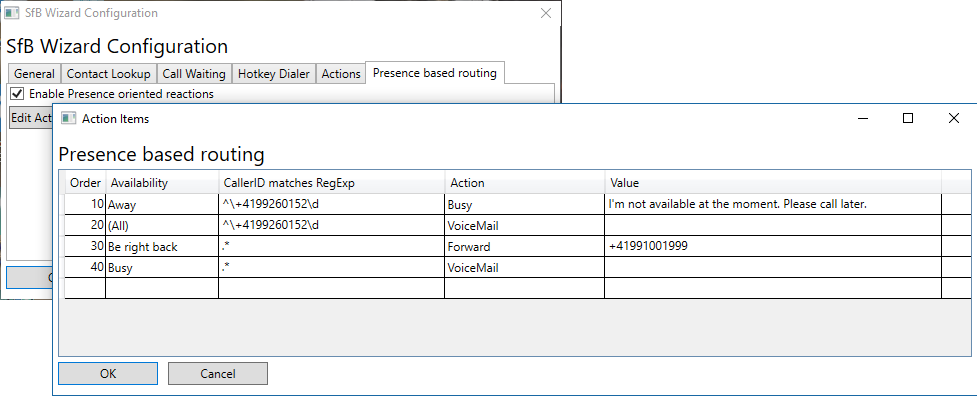Open the Hotkey Dialer tab
Image resolution: width=977 pixels, height=396 pixels.
(274, 73)
